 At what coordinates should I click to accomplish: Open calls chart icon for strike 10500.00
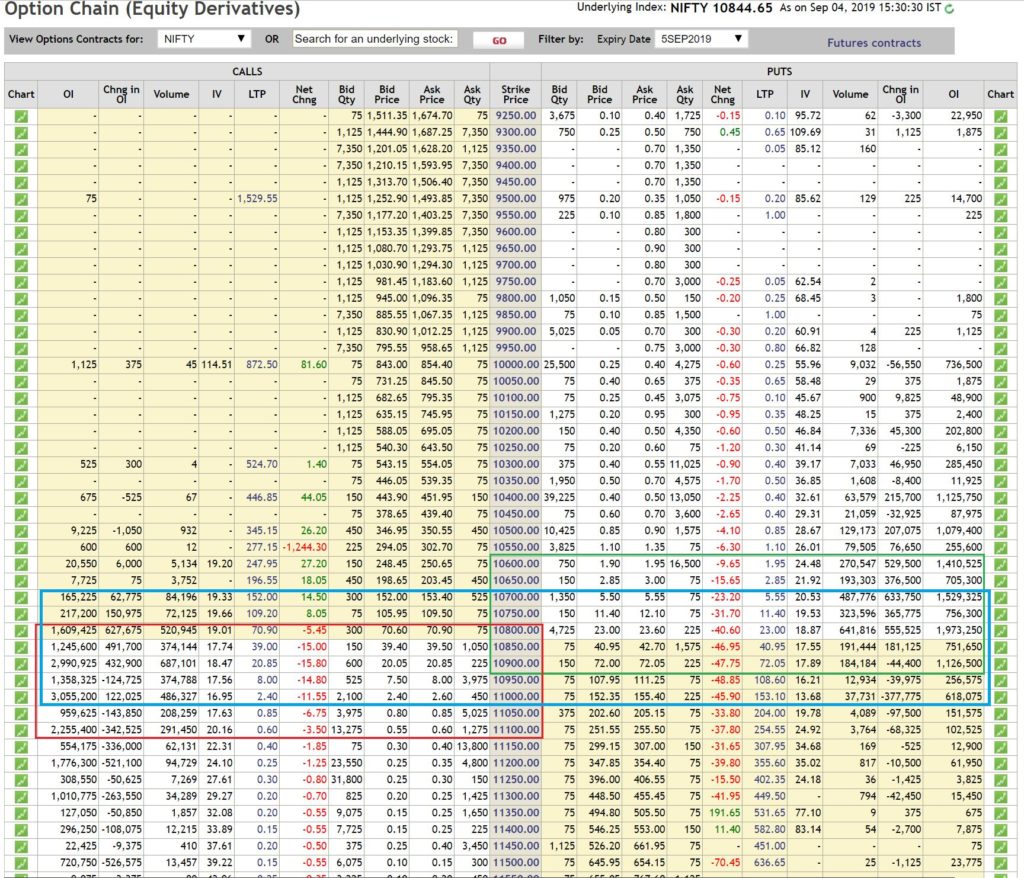pos(21,531)
